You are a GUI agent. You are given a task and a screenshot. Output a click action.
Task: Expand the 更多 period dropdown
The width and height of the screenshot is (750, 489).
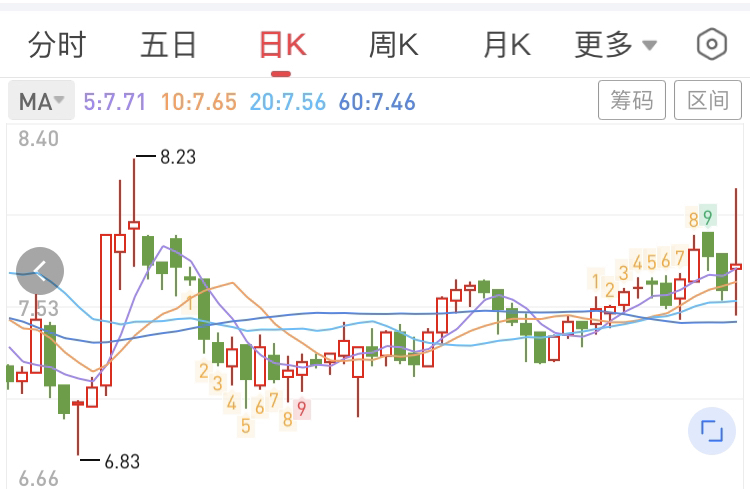604,45
